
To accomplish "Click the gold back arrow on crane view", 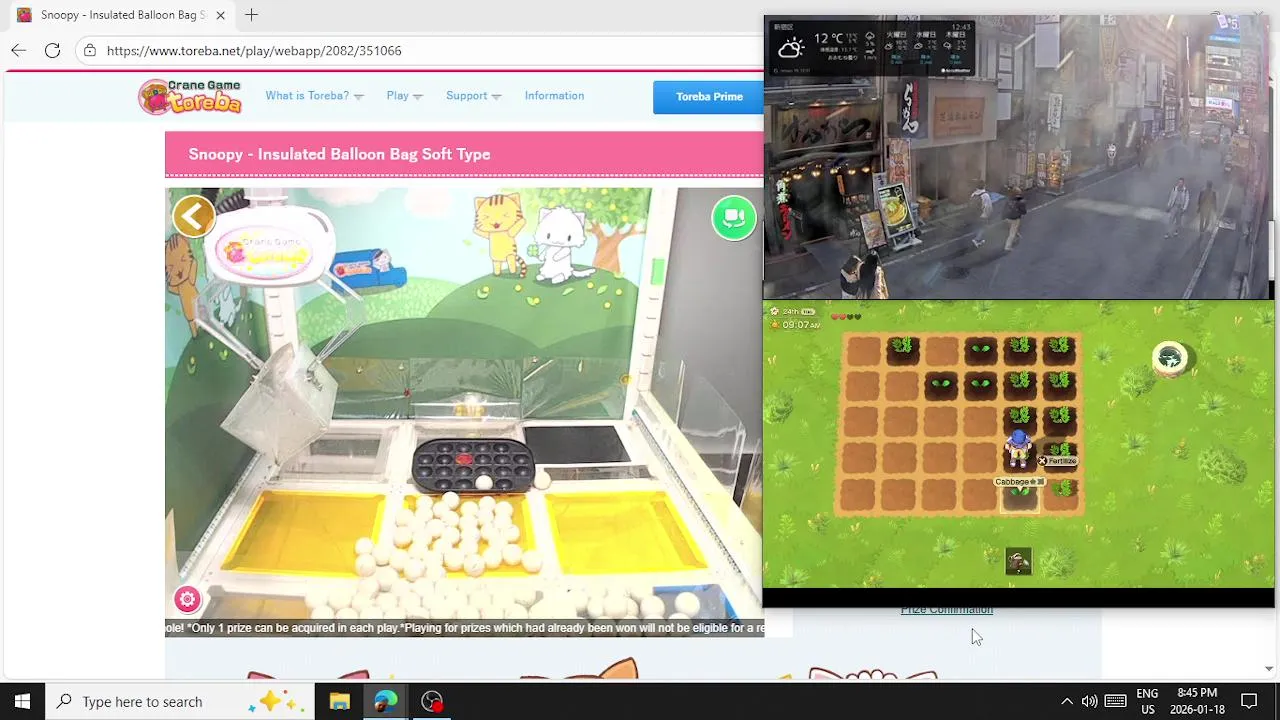I will click(194, 216).
